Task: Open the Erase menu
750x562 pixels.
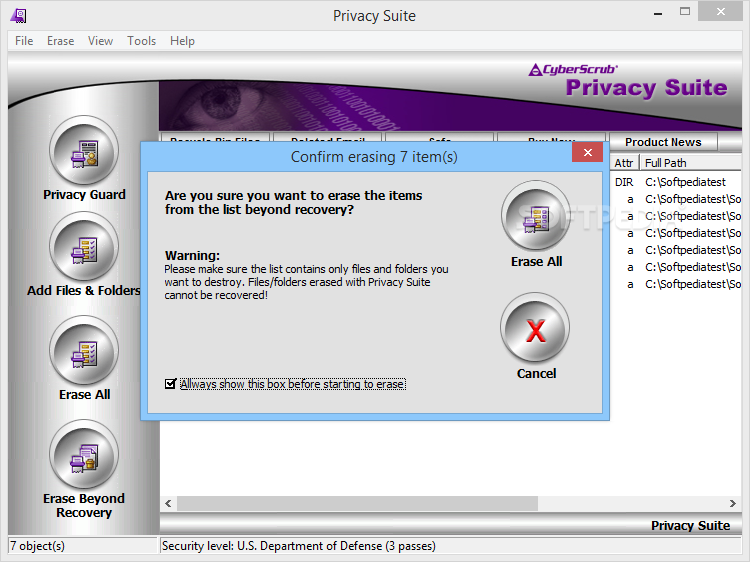Action: [60, 41]
